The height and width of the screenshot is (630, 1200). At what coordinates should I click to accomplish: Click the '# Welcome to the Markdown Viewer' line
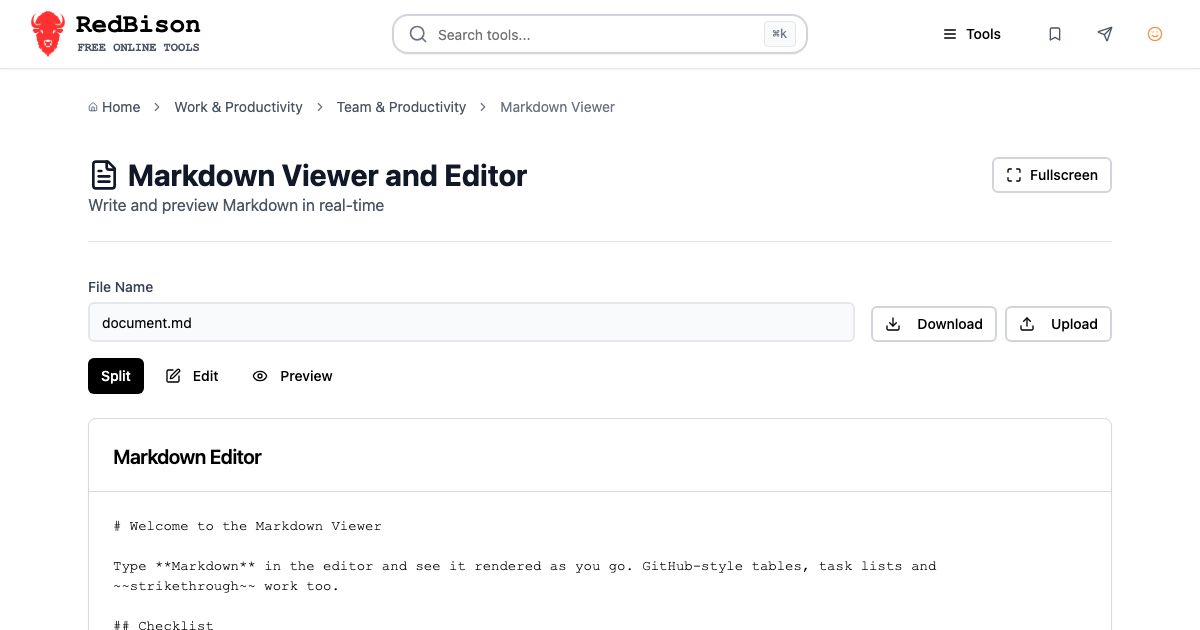(247, 526)
